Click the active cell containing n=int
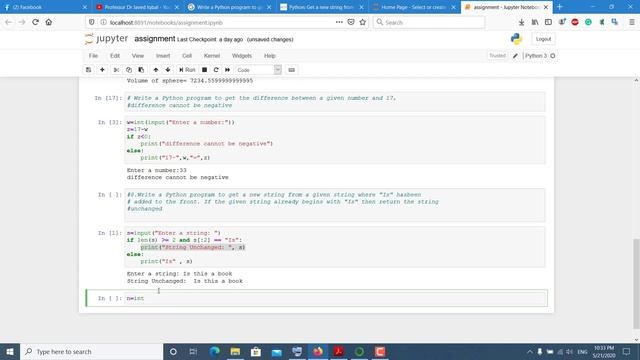 pyautogui.click(x=335, y=298)
